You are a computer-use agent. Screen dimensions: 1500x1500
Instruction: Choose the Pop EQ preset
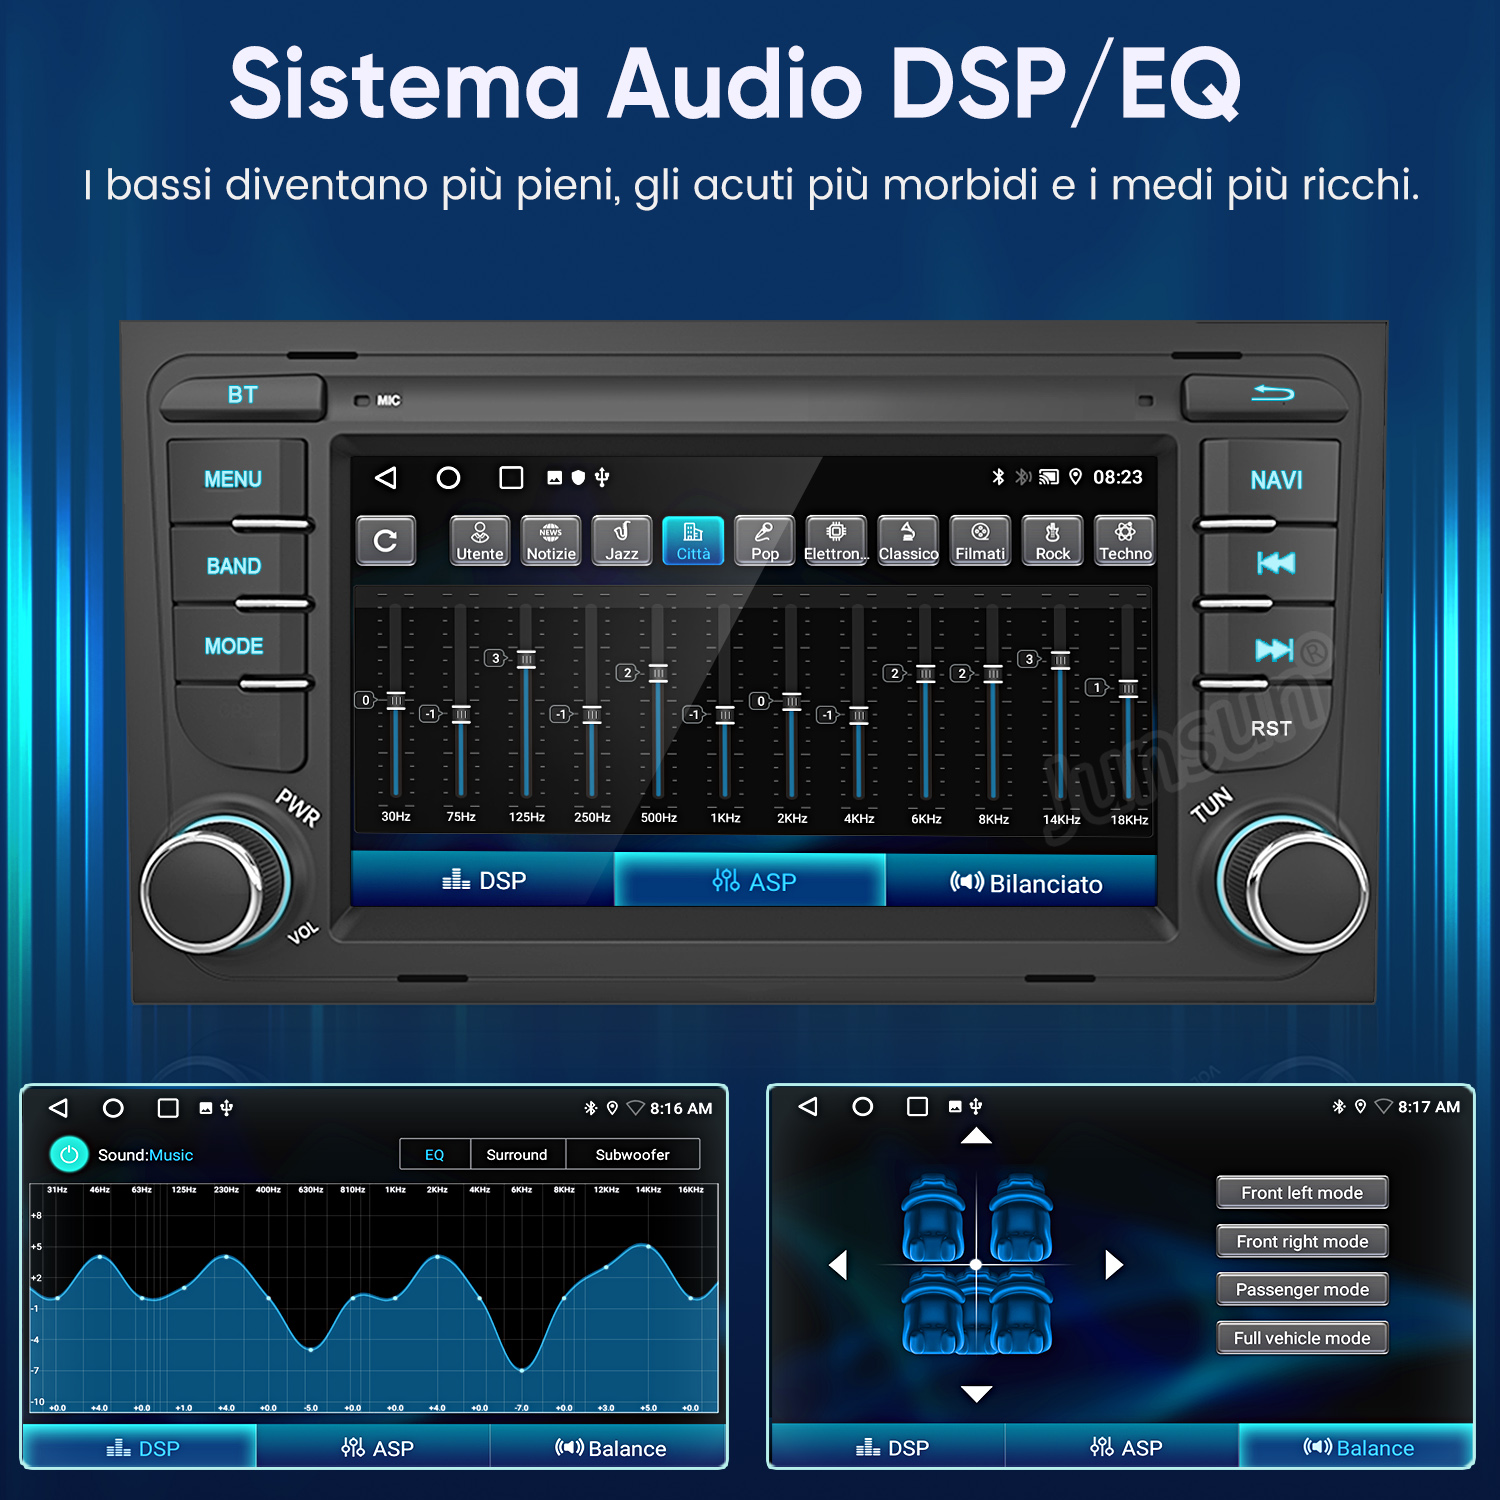765,541
